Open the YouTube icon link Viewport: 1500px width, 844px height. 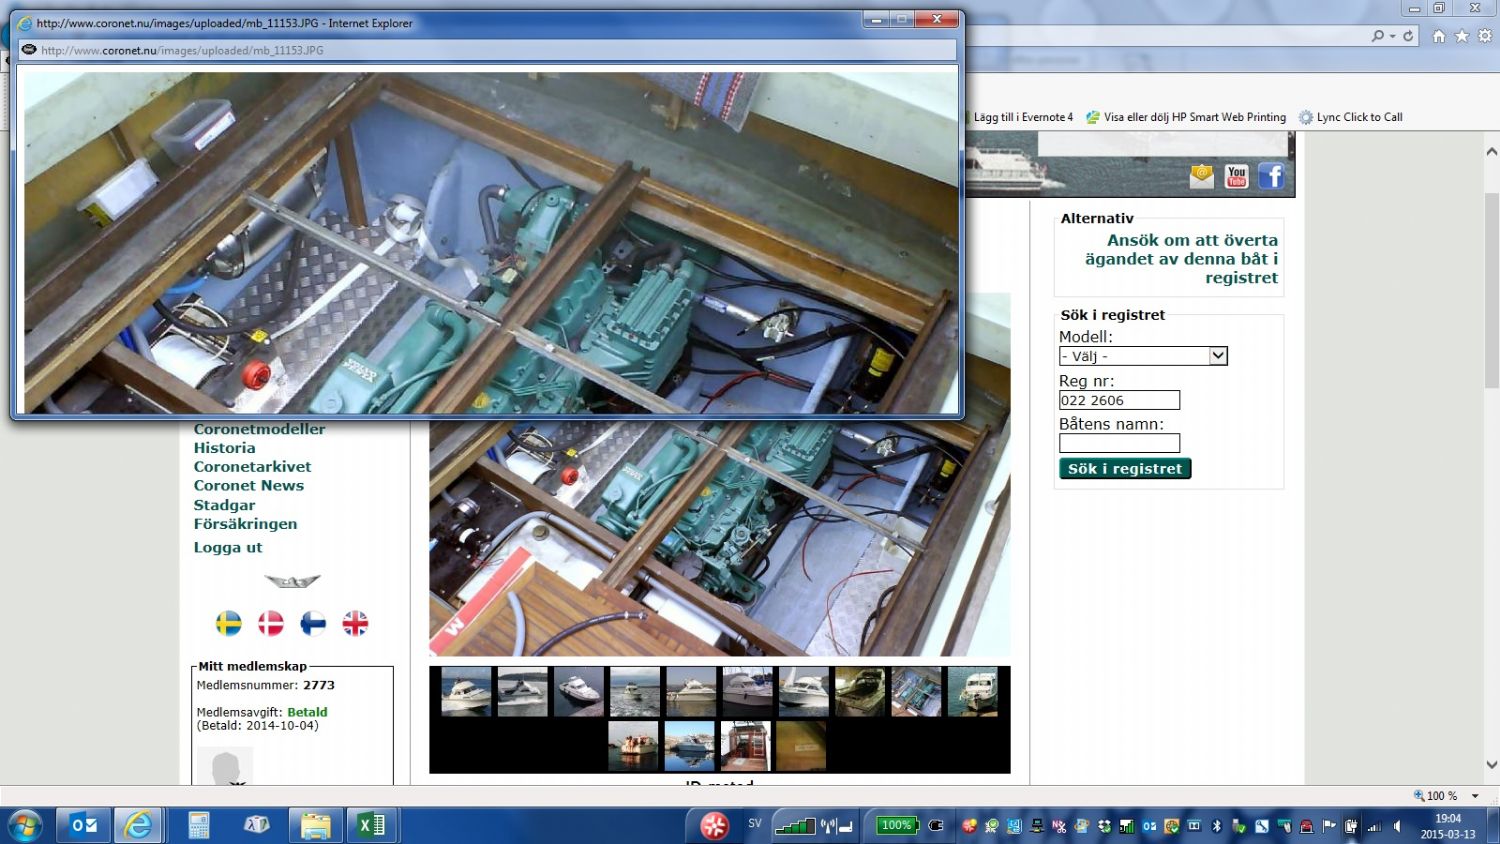pyautogui.click(x=1236, y=177)
